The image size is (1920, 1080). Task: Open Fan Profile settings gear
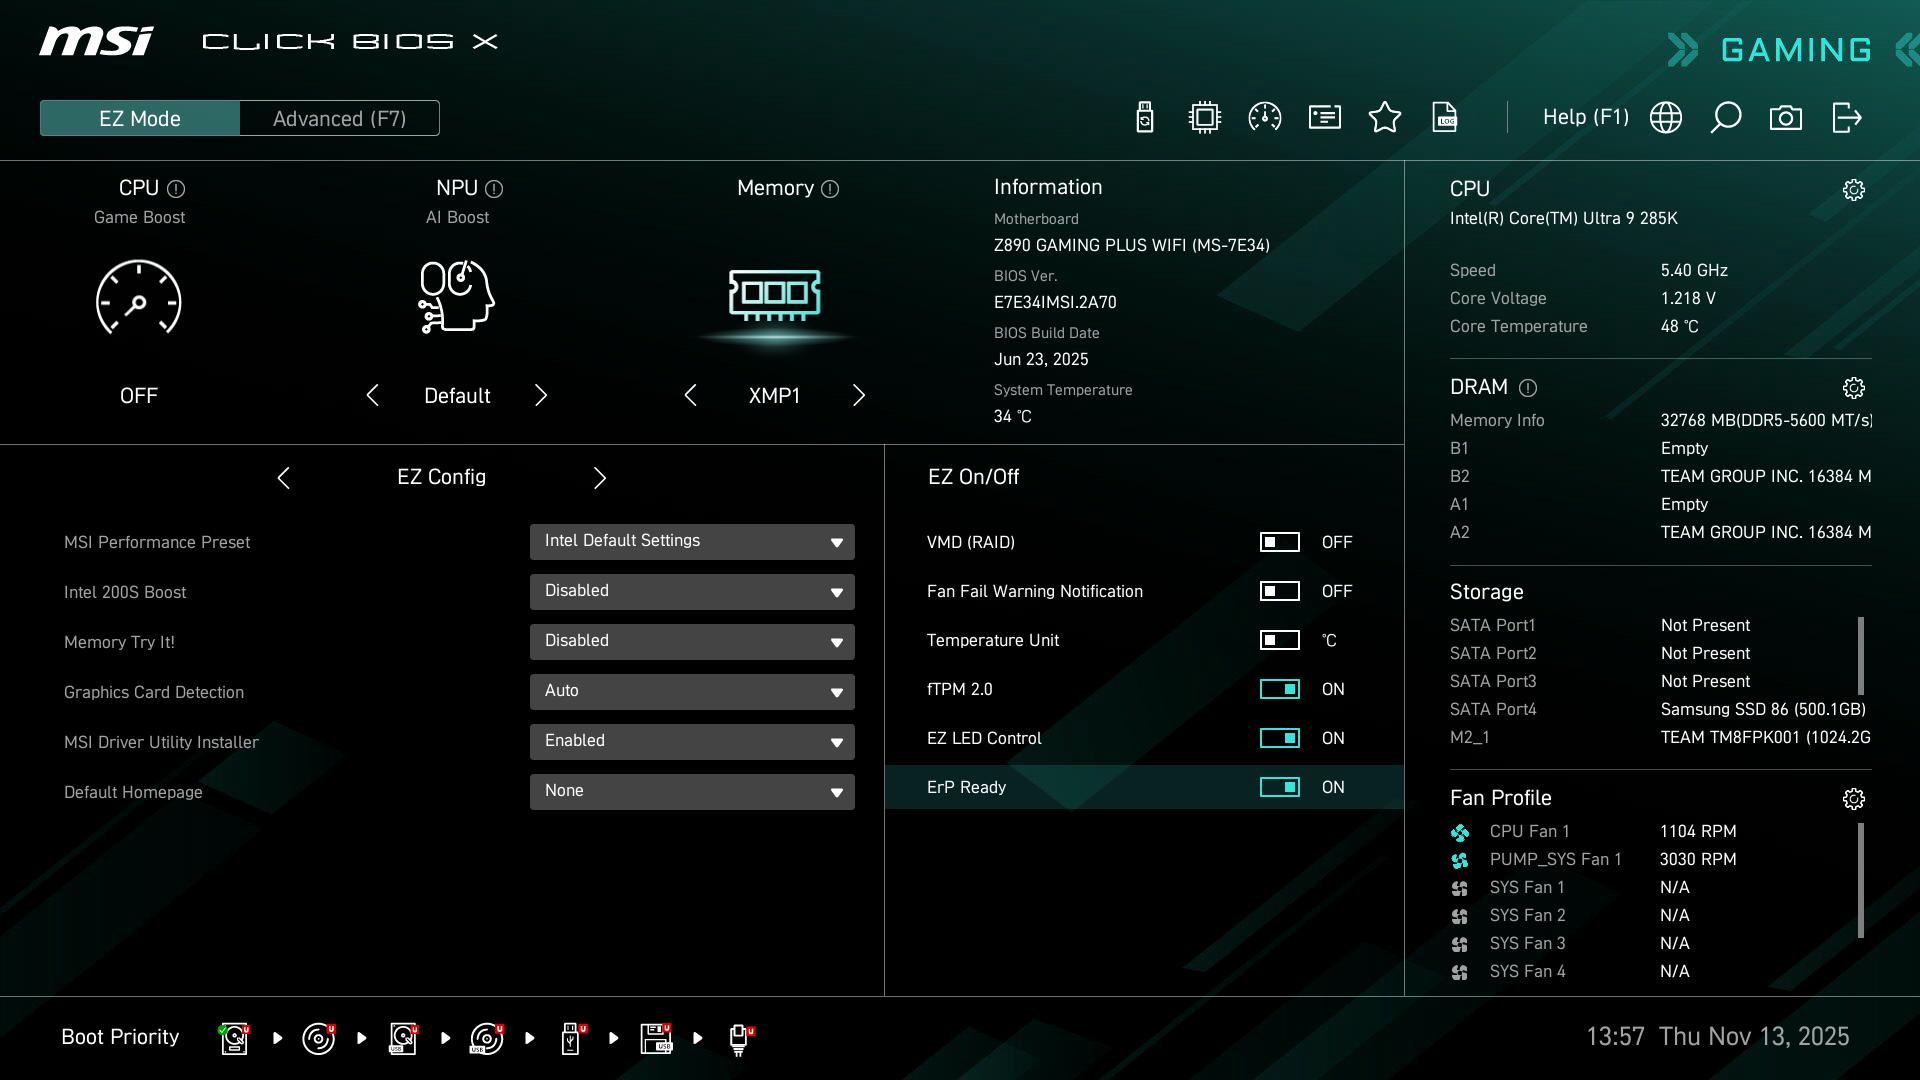1853,799
